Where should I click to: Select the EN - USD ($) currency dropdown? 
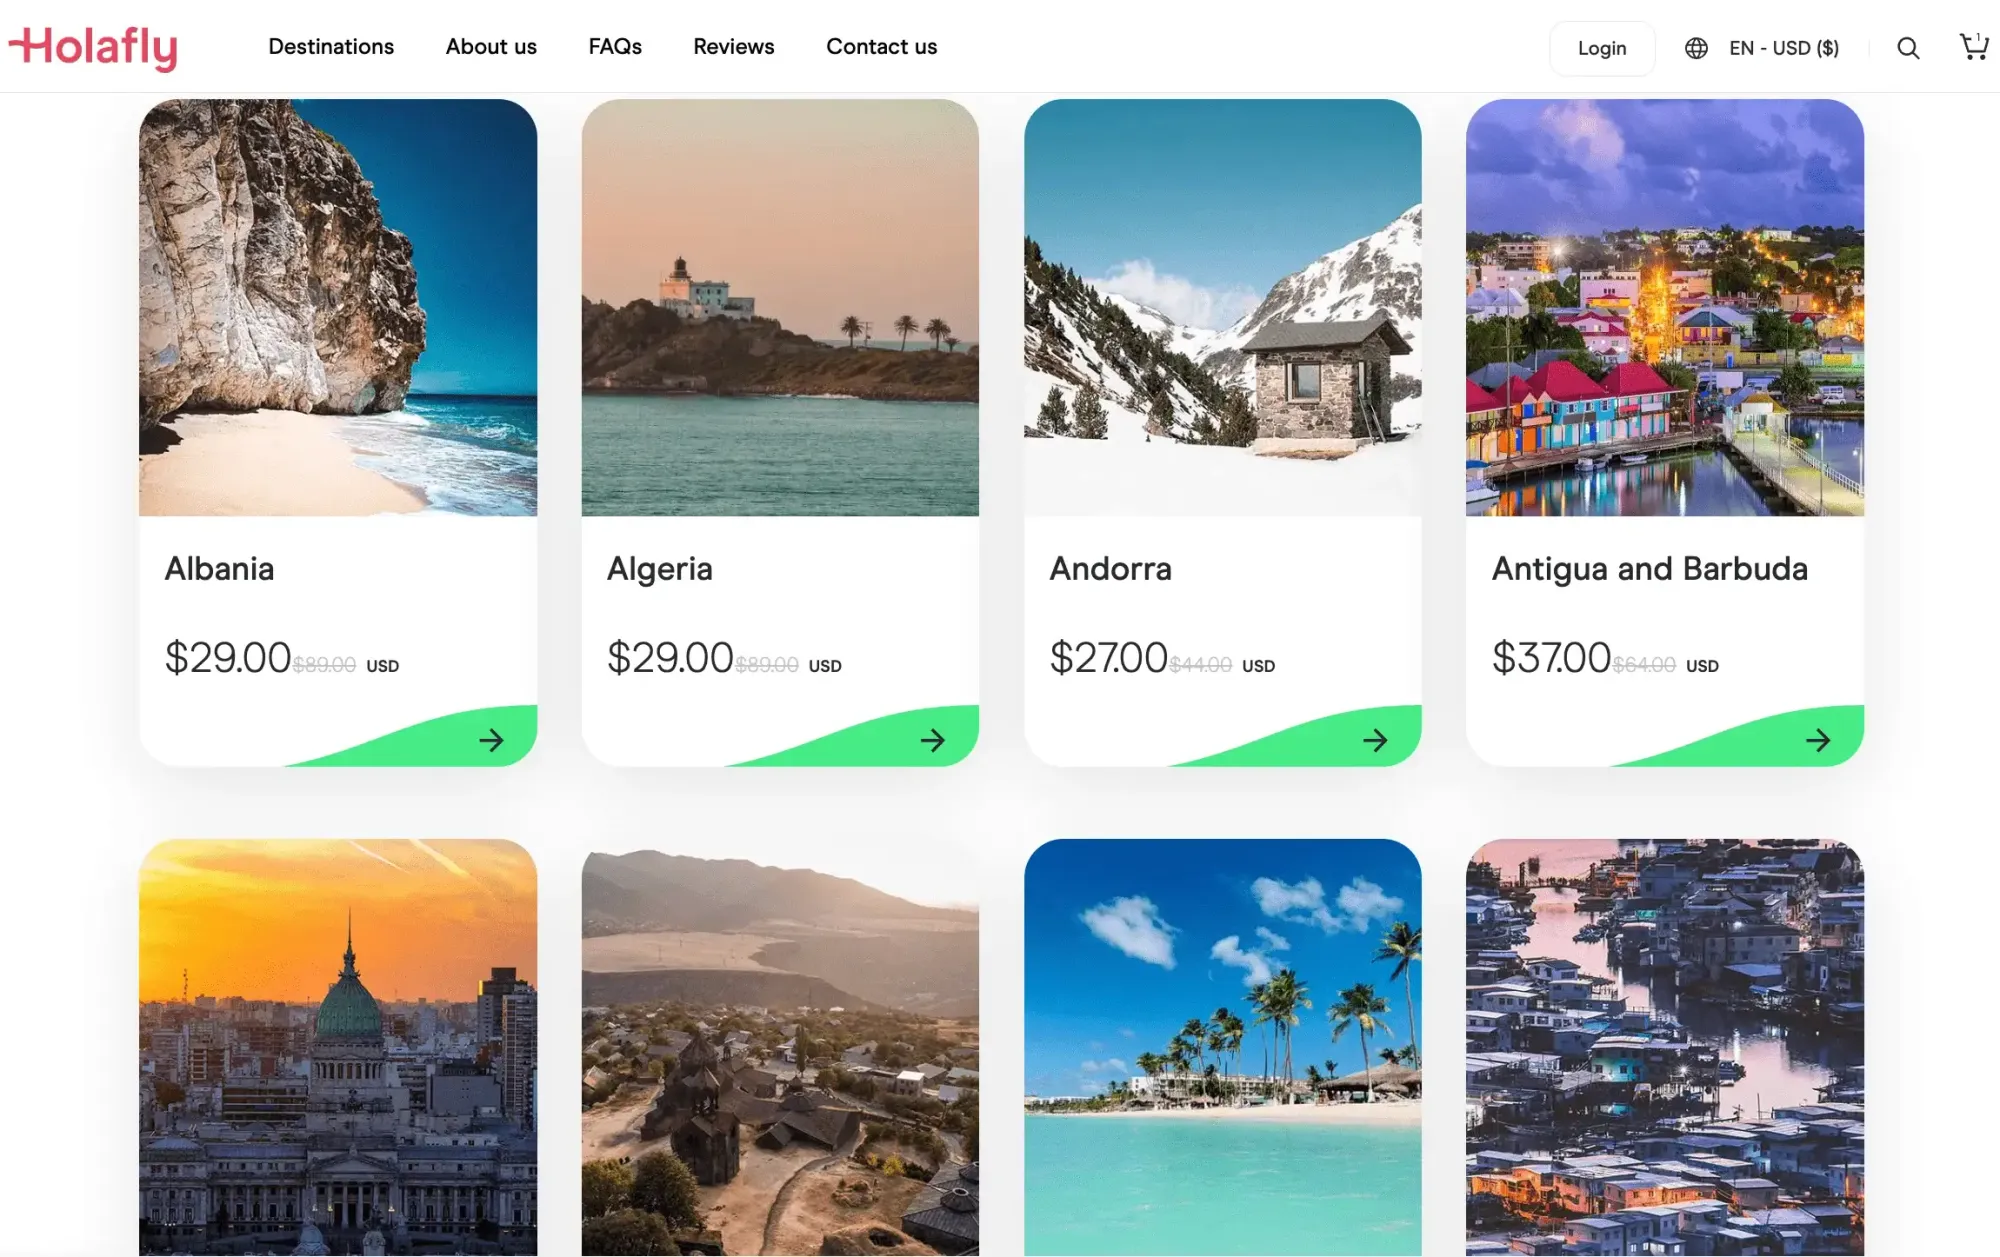[1761, 46]
